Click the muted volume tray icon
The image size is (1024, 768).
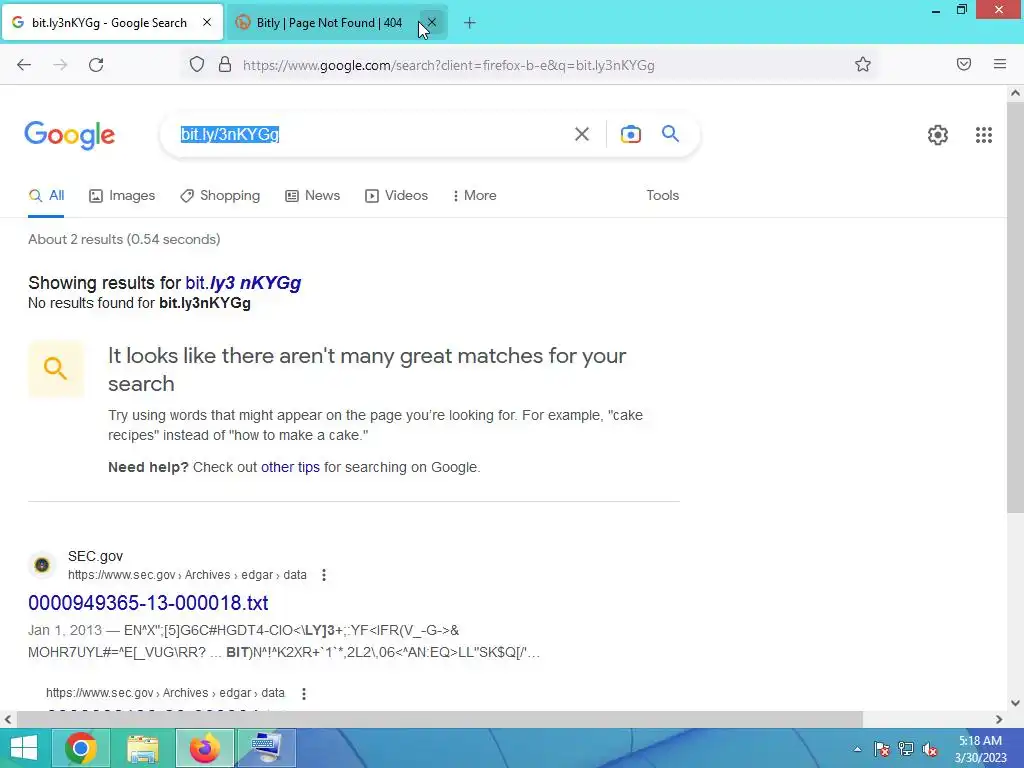930,749
